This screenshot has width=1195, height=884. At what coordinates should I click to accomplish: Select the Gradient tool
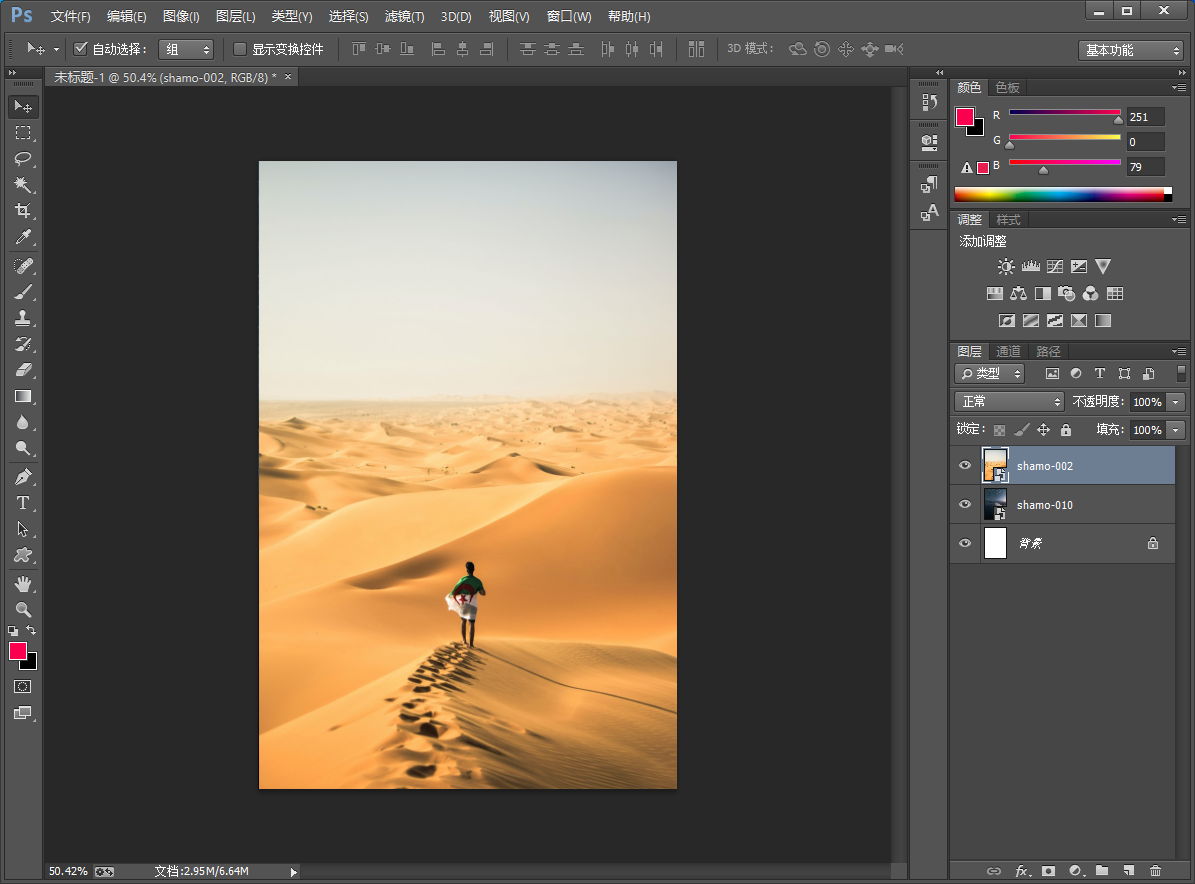coord(23,396)
